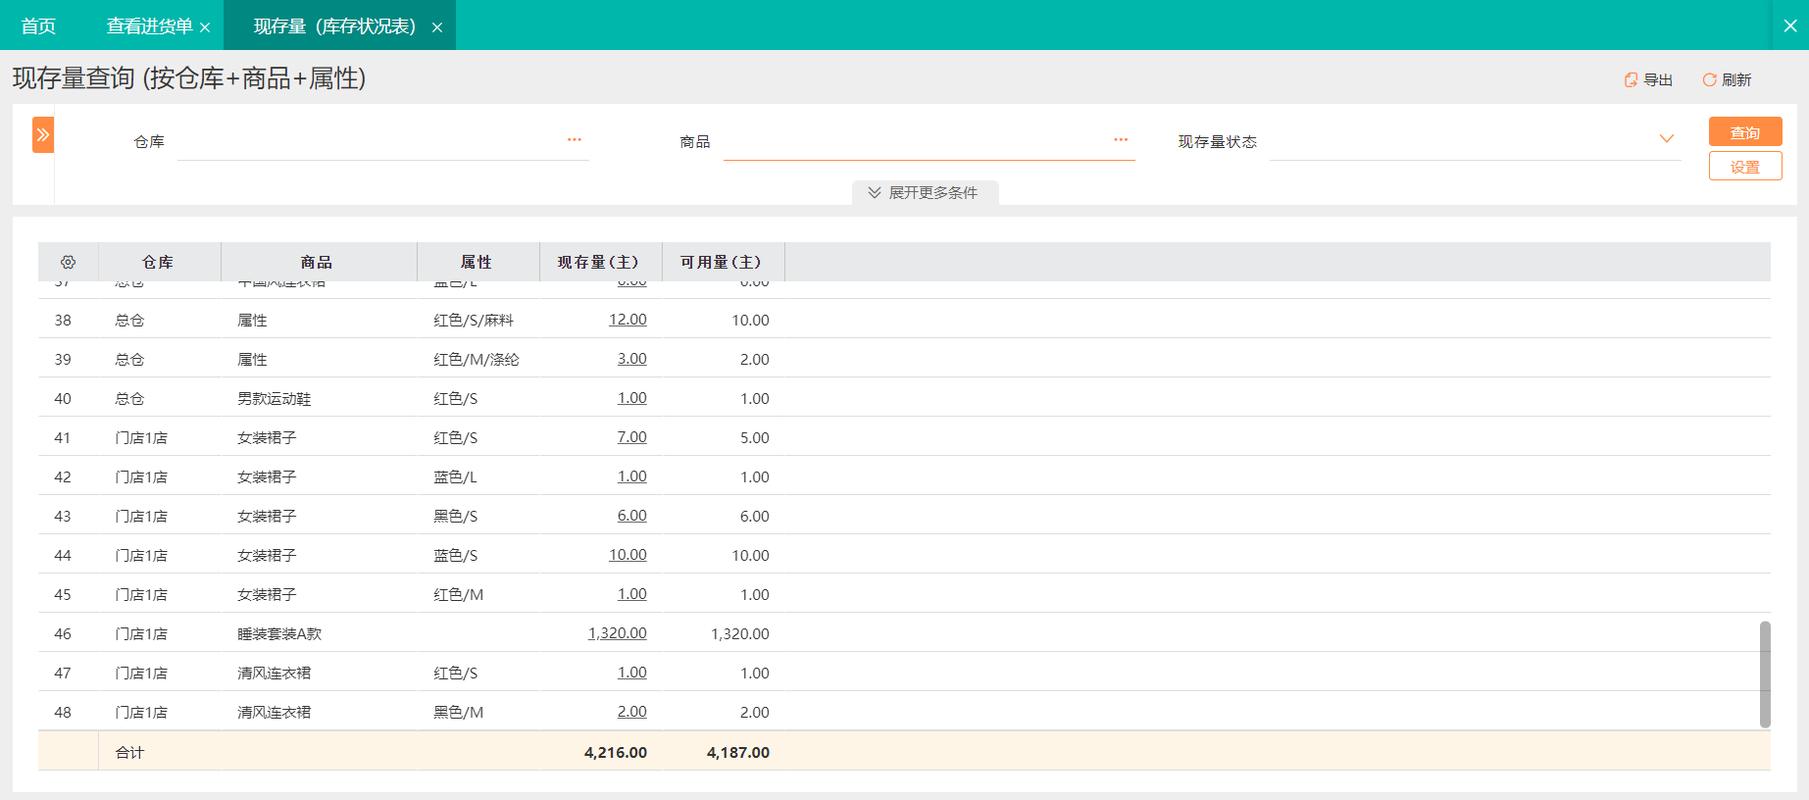Screen dimensions: 1809x800
Task: Open 仓库 lookup via ellipsis icon
Action: [x=574, y=140]
